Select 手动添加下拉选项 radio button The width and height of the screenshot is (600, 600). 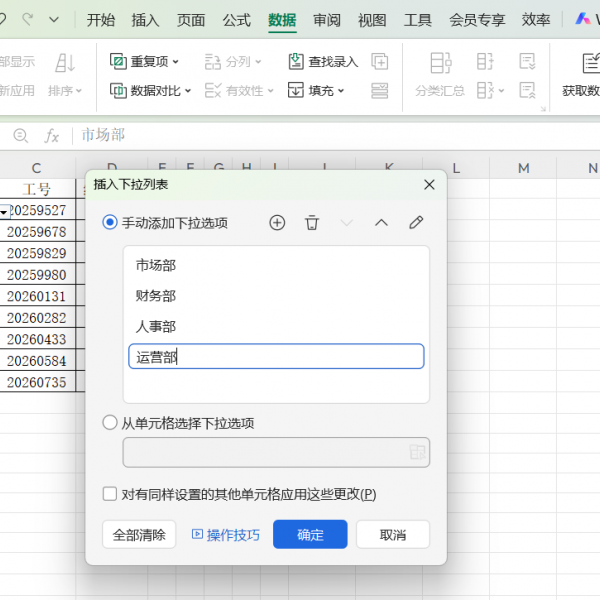pos(110,223)
